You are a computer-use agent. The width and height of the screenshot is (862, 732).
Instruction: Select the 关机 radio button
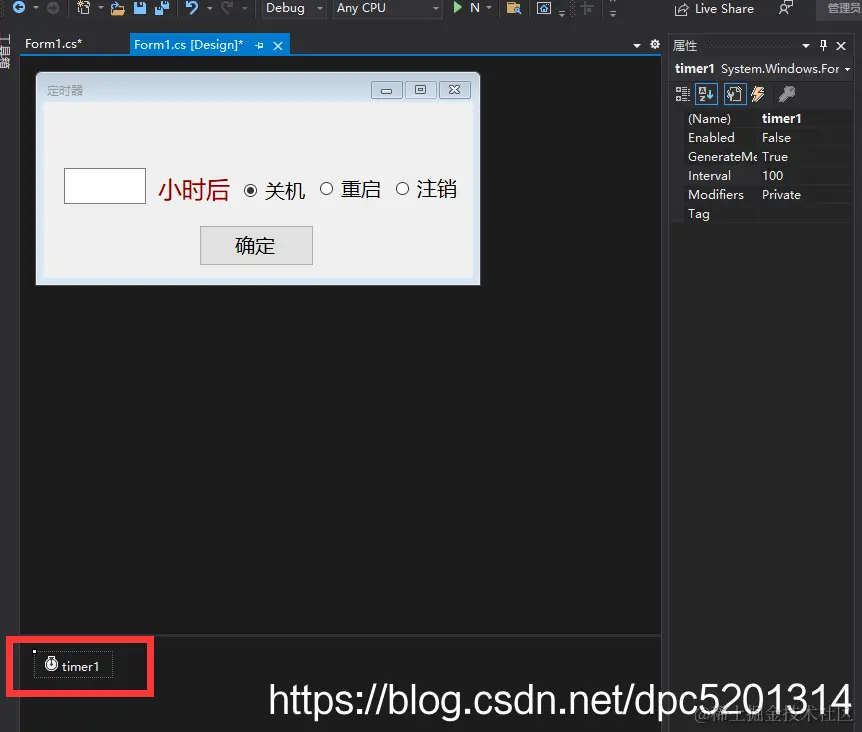coord(250,191)
